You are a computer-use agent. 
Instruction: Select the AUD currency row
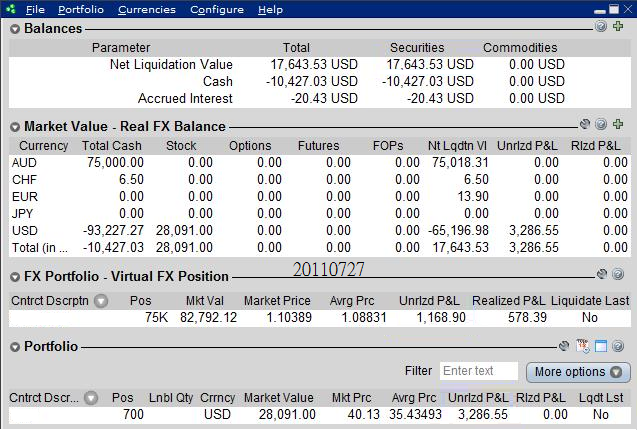pos(320,163)
